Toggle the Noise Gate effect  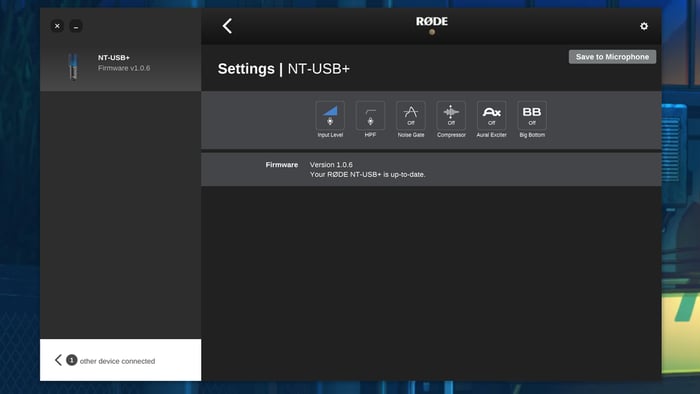(411, 116)
